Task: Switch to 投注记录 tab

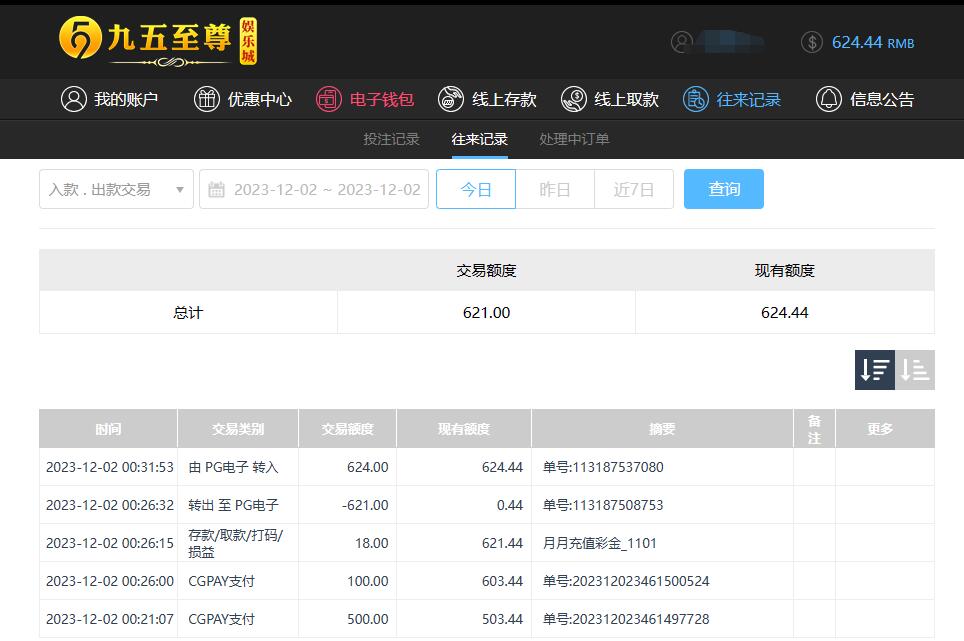Action: tap(391, 139)
